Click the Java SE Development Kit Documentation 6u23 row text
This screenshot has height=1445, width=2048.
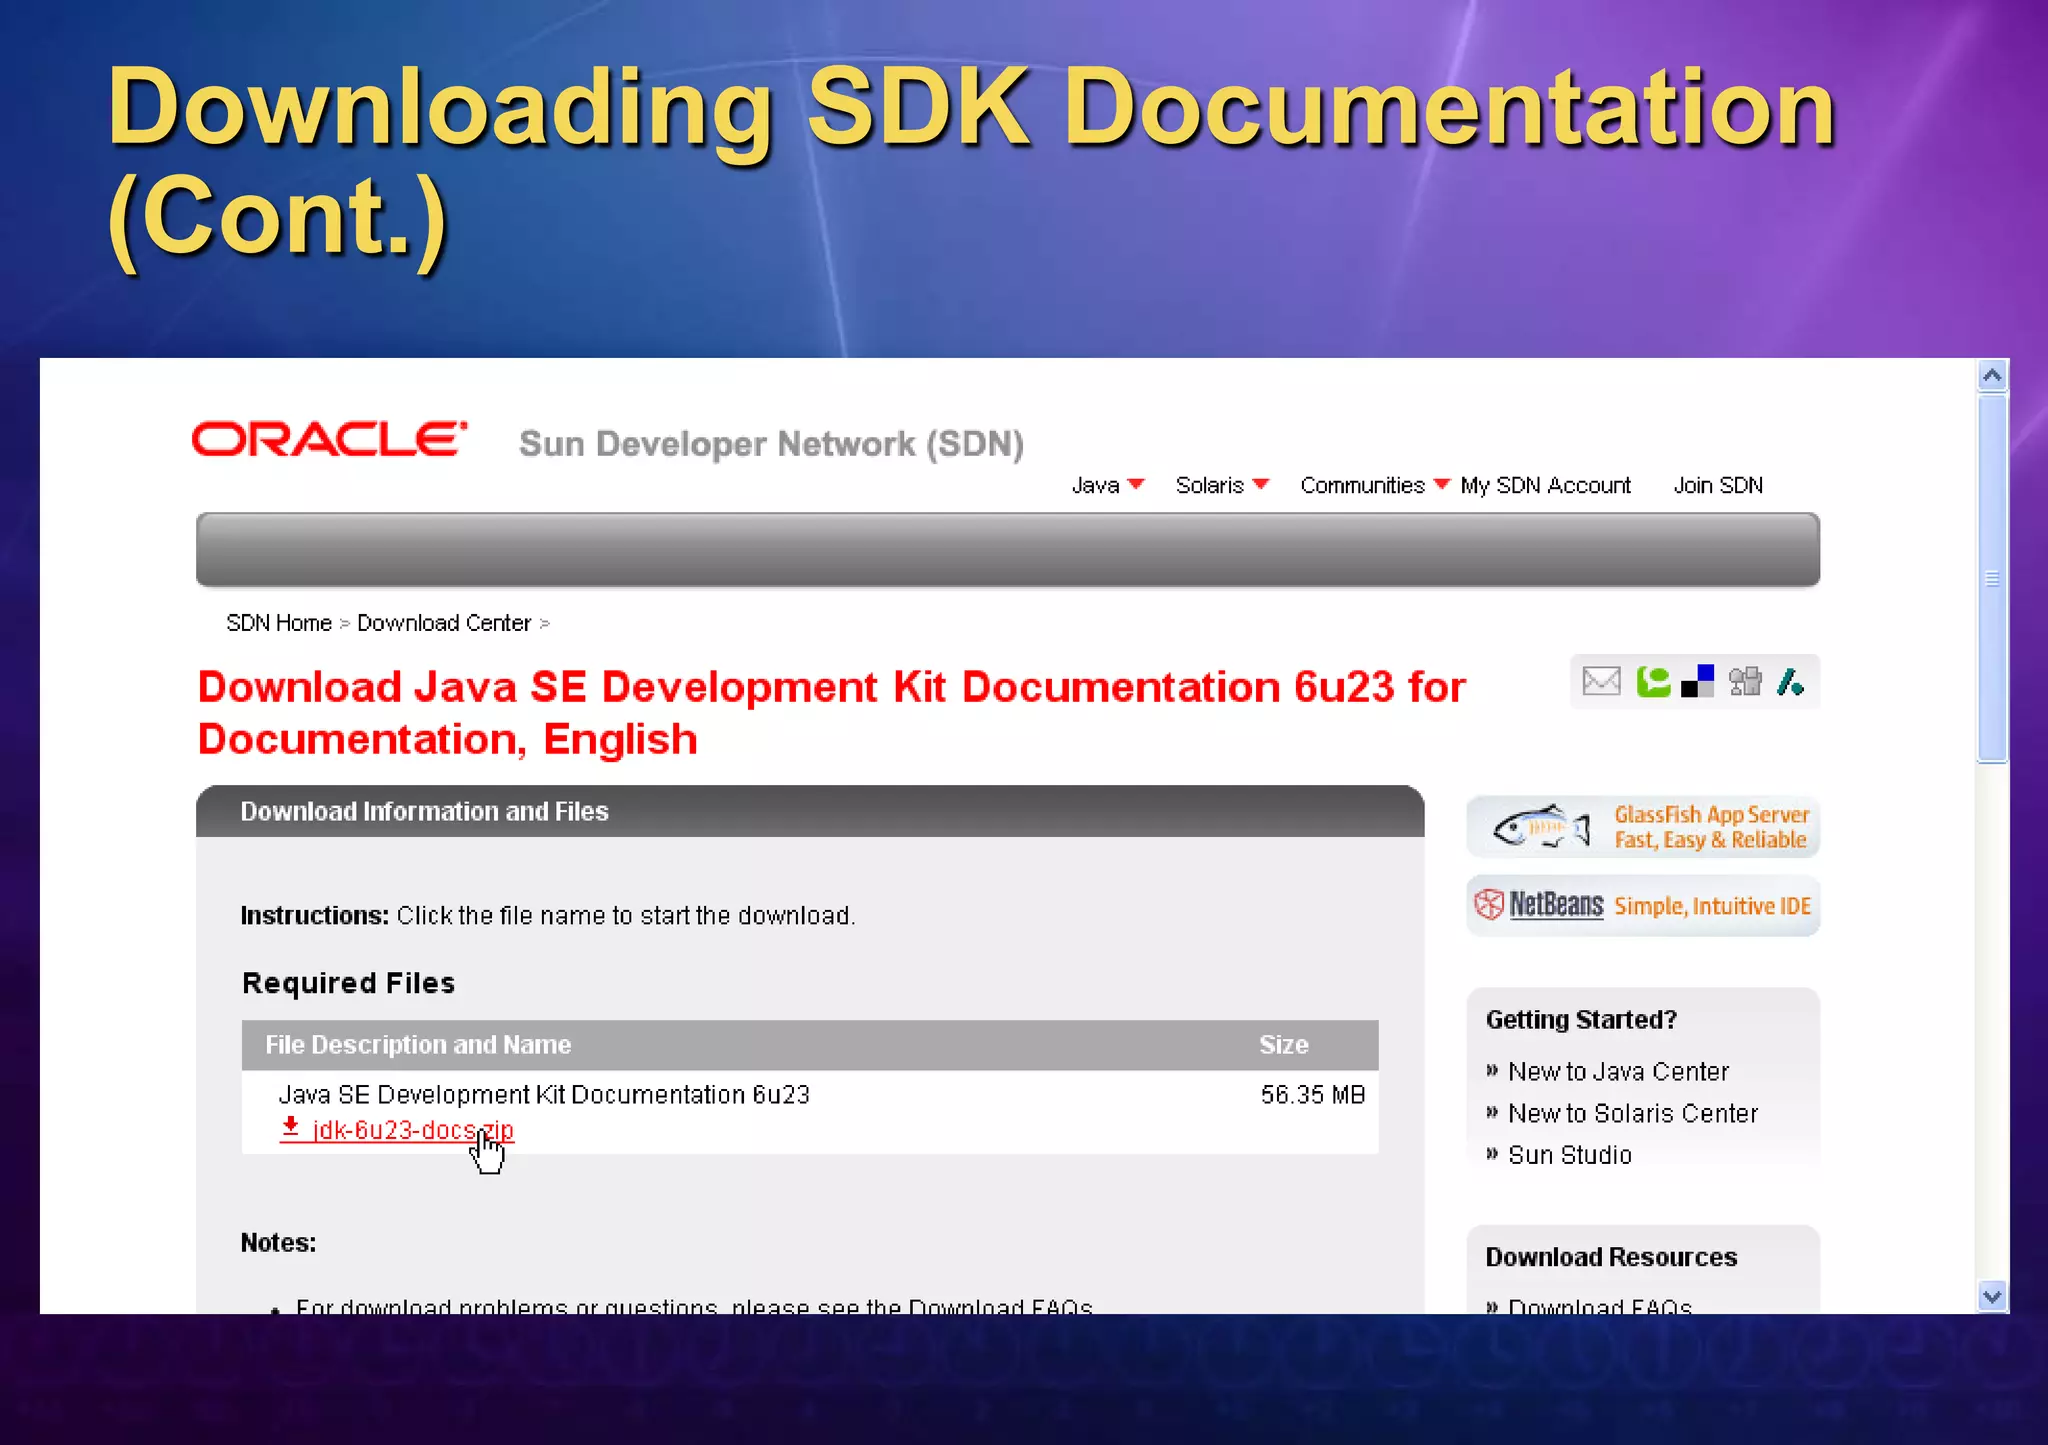click(544, 1095)
